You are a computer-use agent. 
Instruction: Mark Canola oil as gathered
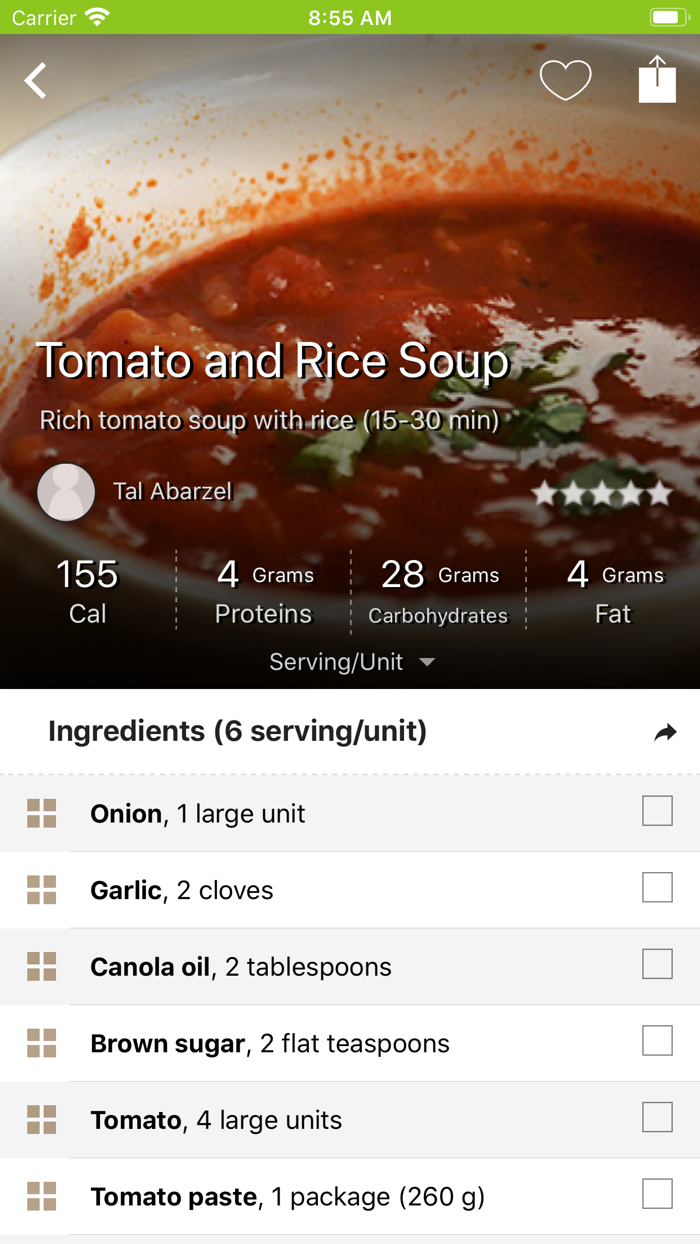point(657,964)
